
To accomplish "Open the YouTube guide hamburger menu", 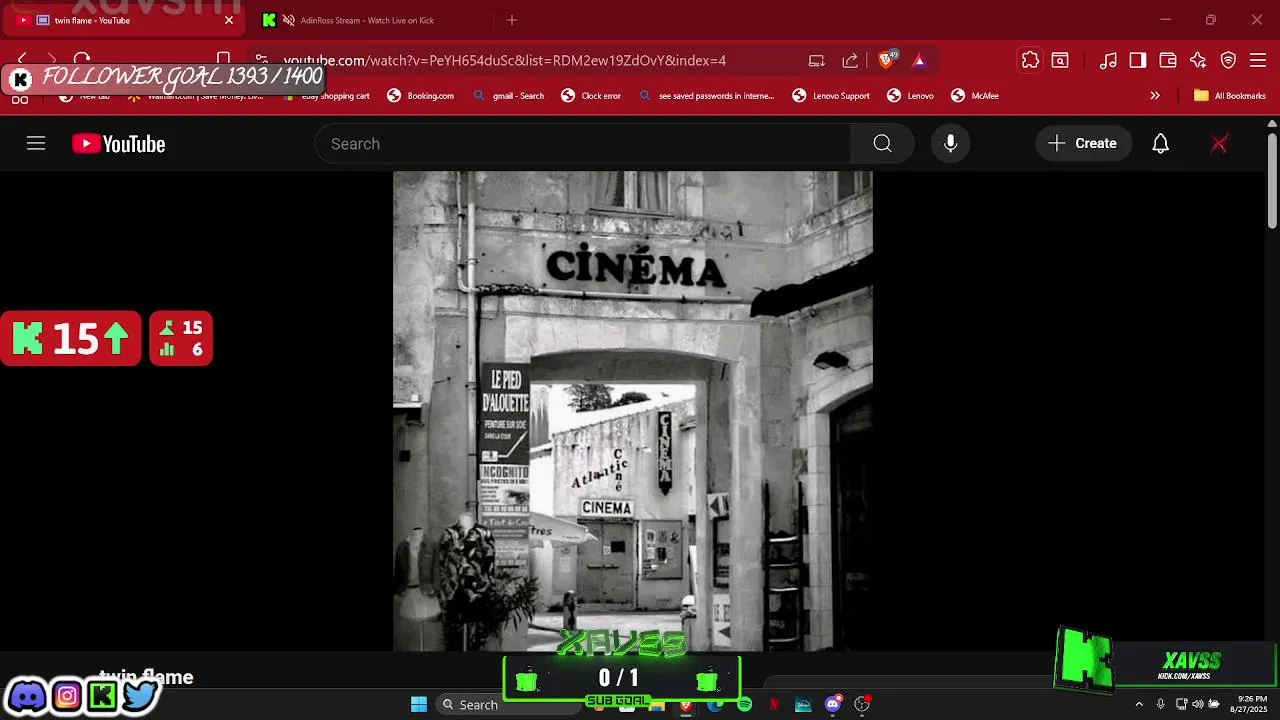I will click(36, 144).
